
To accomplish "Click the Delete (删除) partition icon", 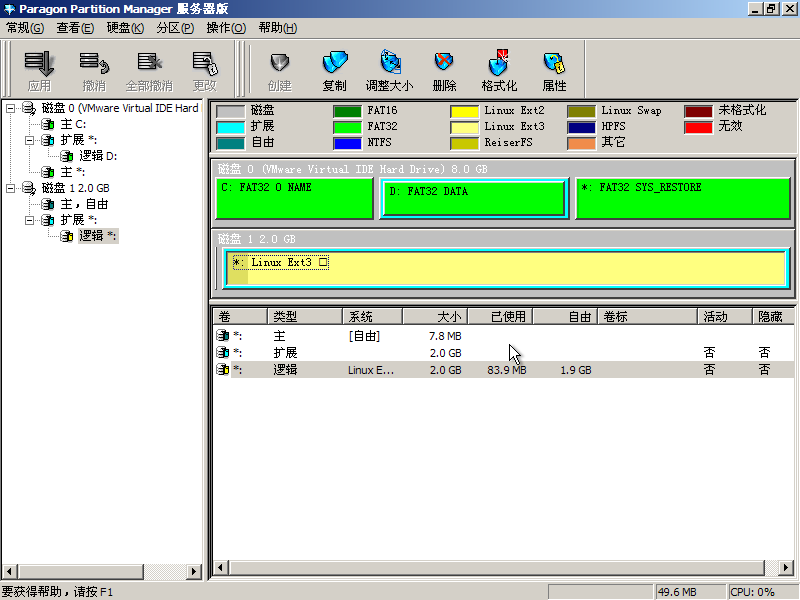I will (x=444, y=62).
